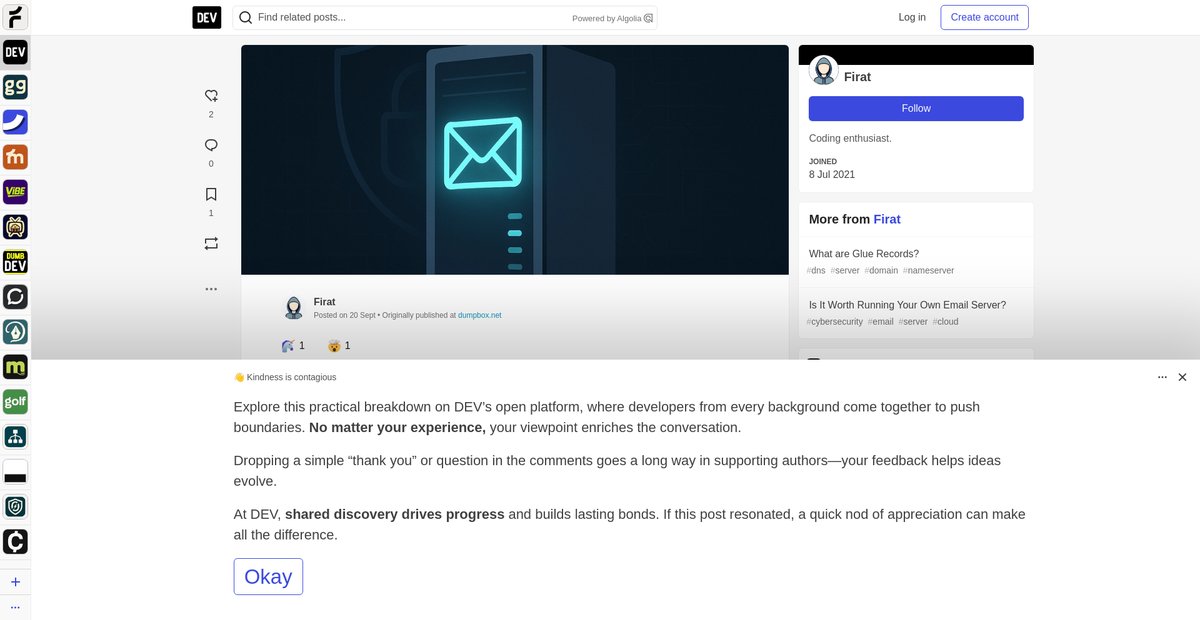1200x620 pixels.
Task: Follow the author Firat
Action: (916, 108)
